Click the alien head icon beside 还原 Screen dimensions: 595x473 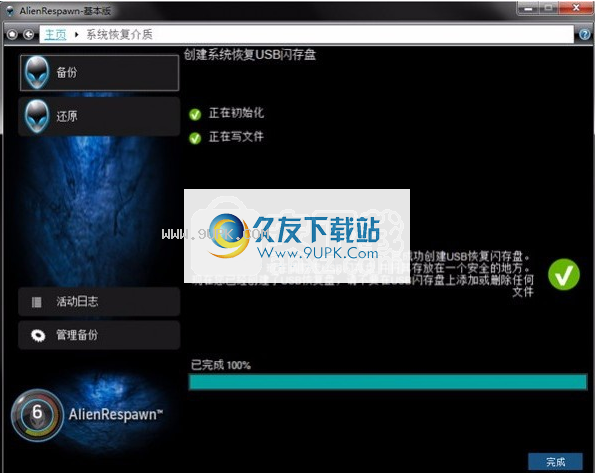tap(37, 116)
